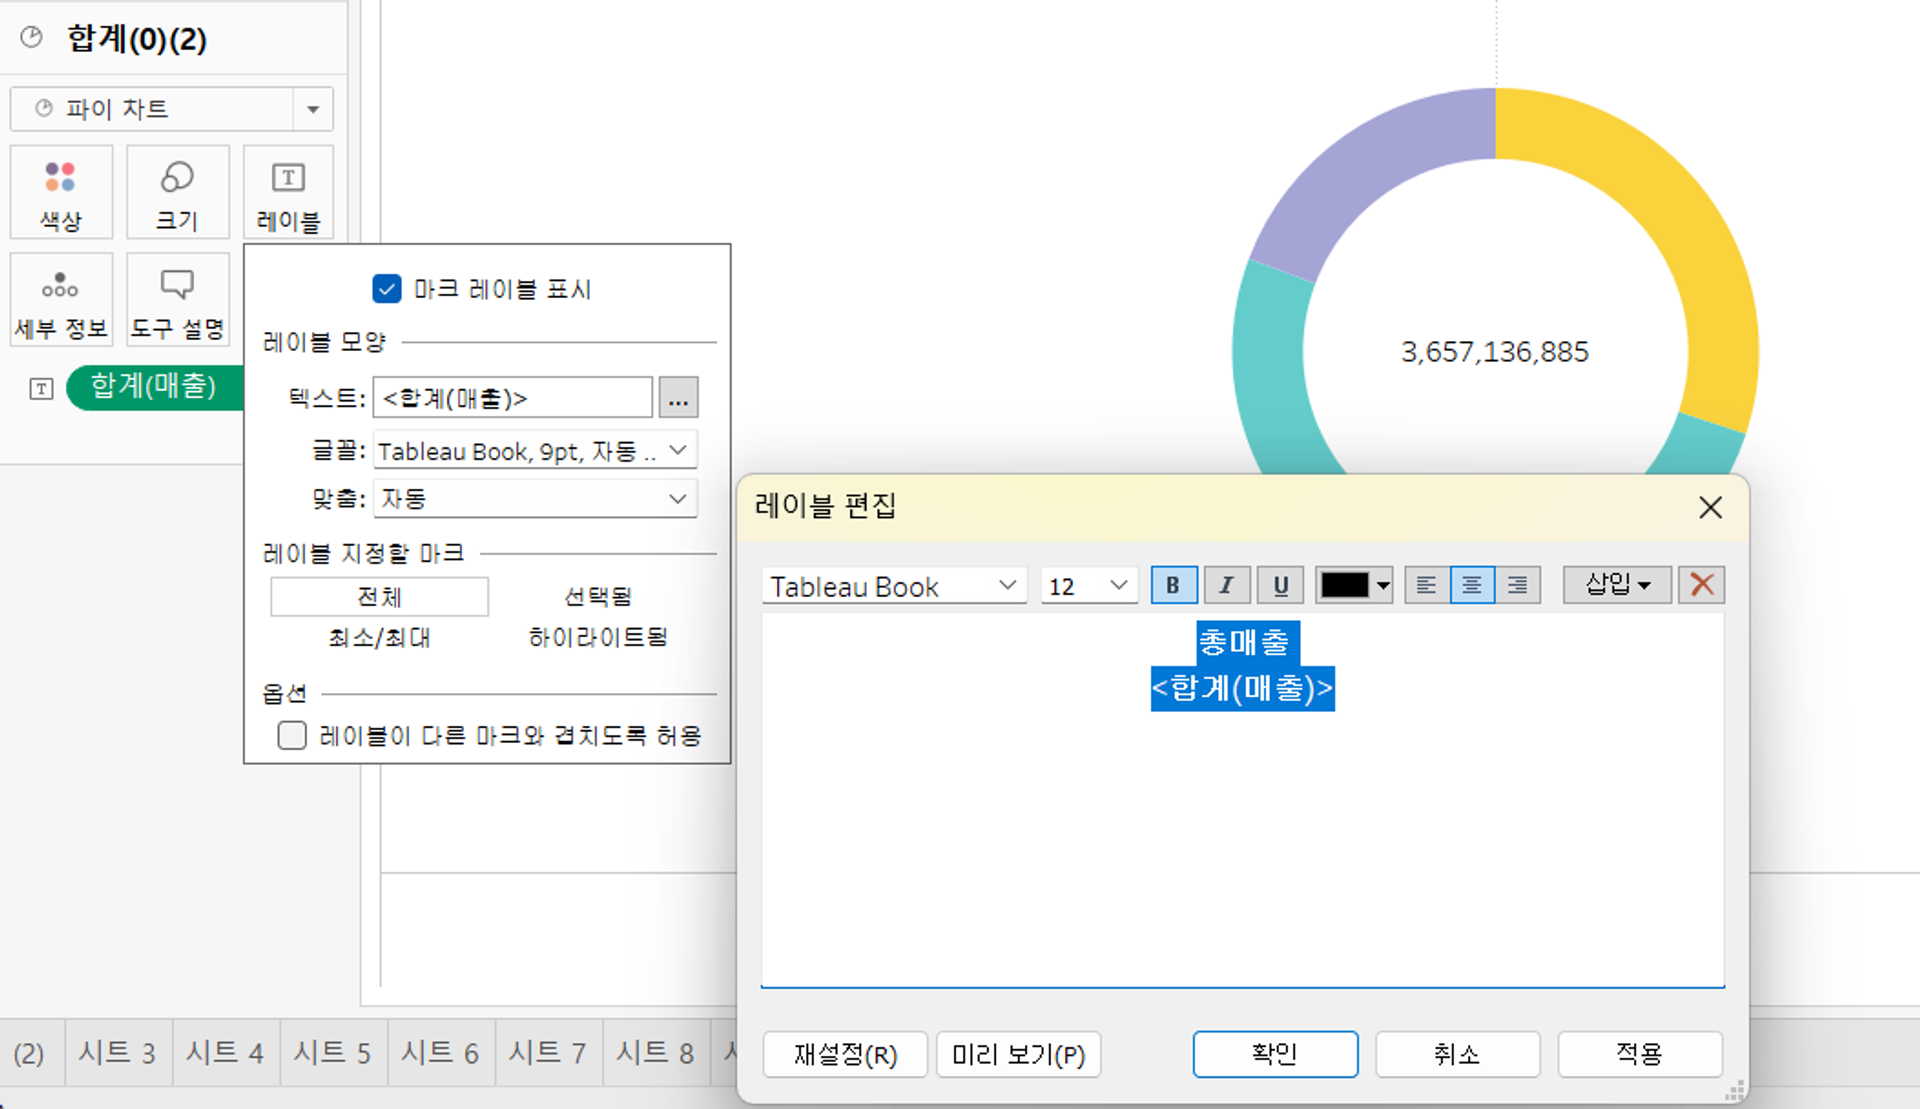This screenshot has width=1920, height=1109.
Task: Align label text to the left
Action: click(x=1427, y=585)
